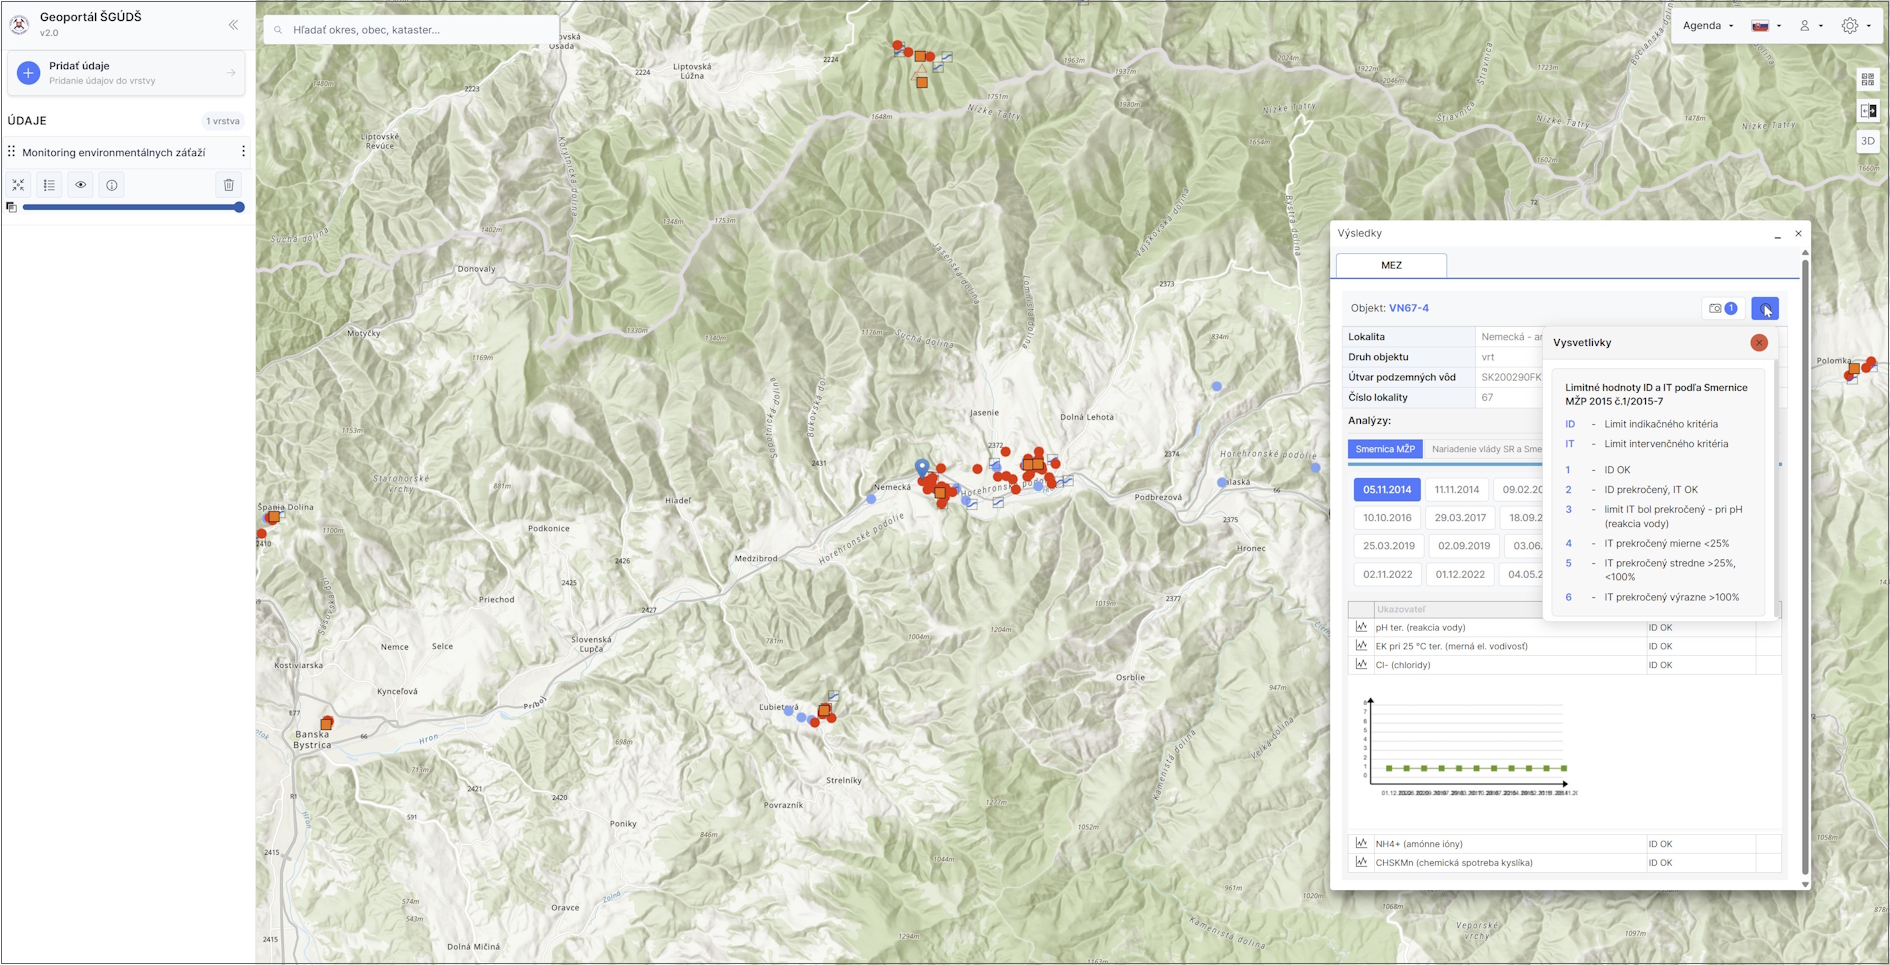The width and height of the screenshot is (1890, 965).
Task: Click the Pridať údaje add data button
Action: [x=126, y=73]
